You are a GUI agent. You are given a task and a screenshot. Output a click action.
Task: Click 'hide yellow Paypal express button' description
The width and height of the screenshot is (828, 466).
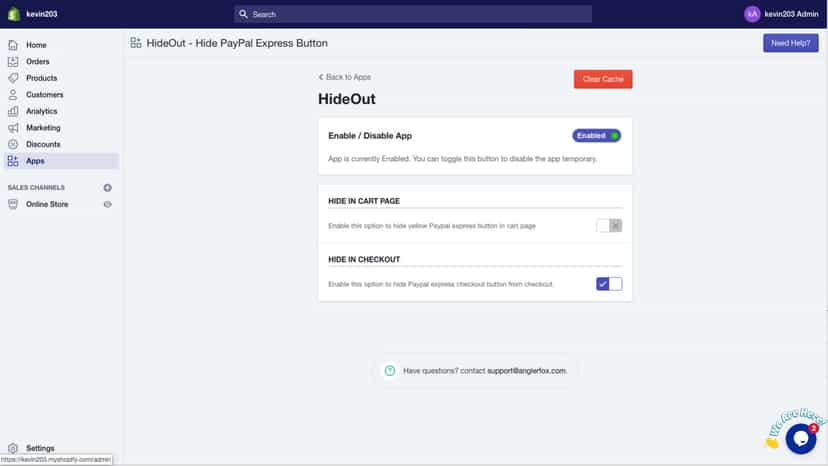point(432,226)
